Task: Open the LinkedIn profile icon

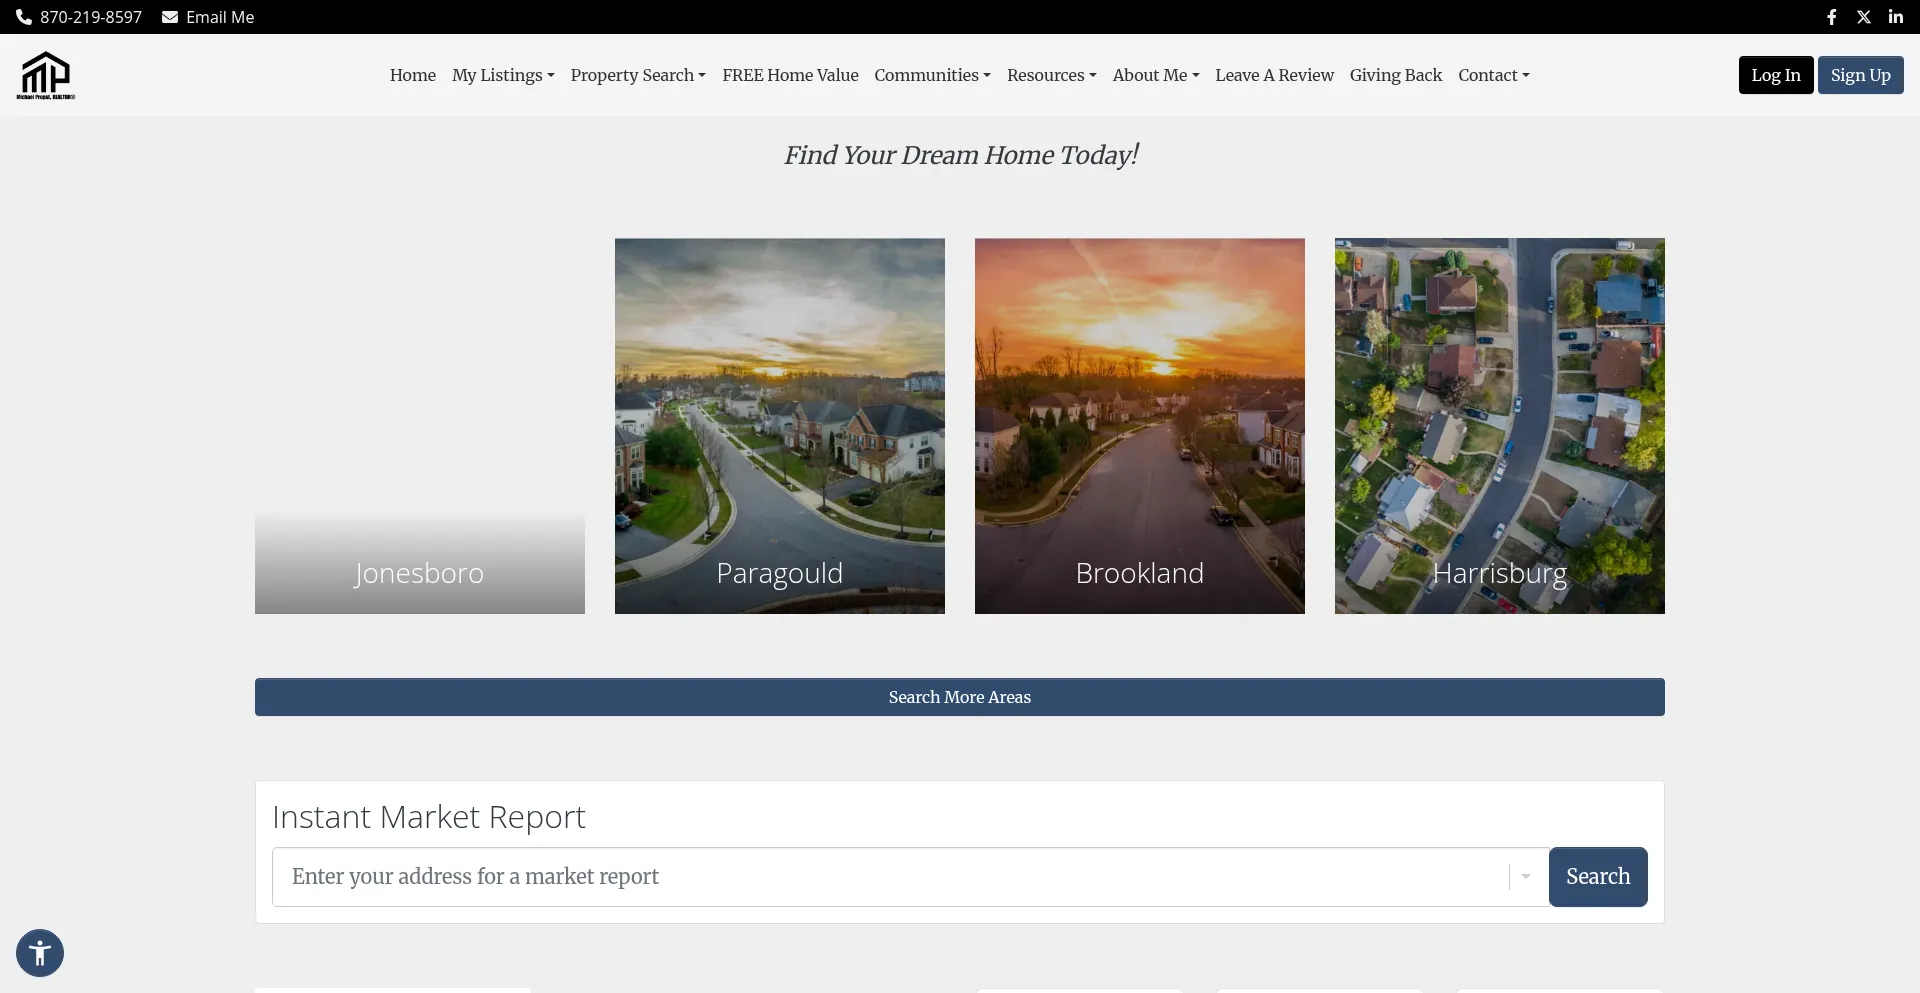Action: tap(1895, 17)
